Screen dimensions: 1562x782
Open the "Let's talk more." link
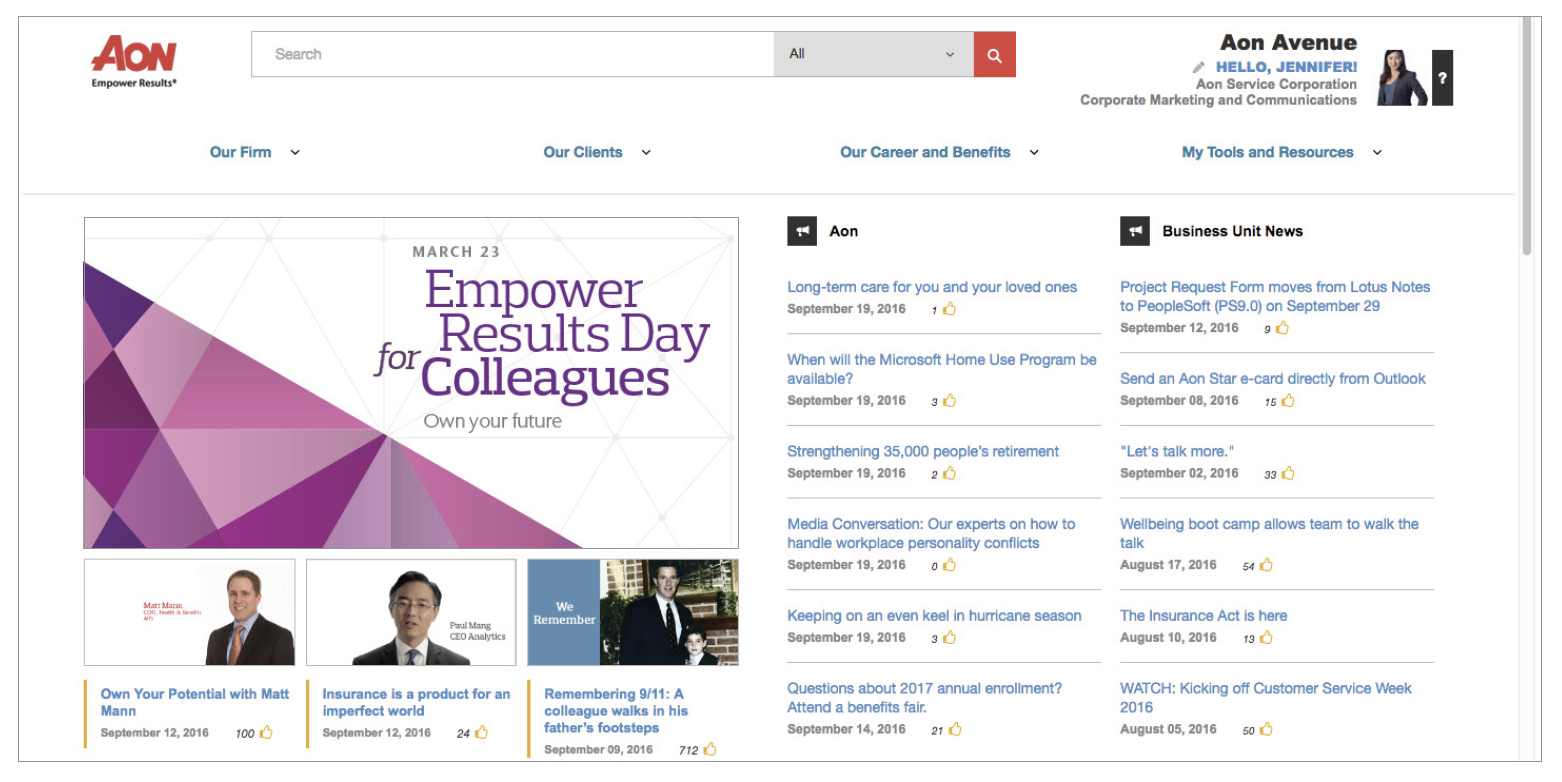[x=1177, y=451]
